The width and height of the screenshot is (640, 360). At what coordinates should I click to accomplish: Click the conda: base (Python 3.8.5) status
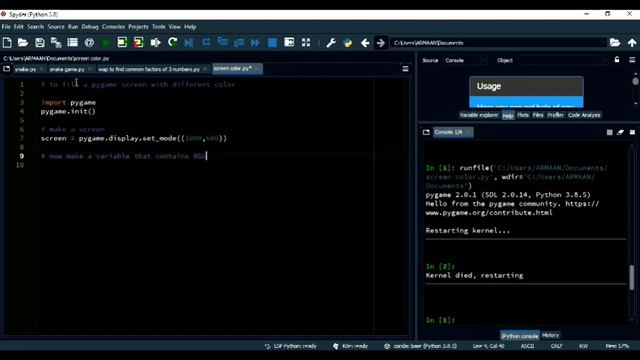421,346
